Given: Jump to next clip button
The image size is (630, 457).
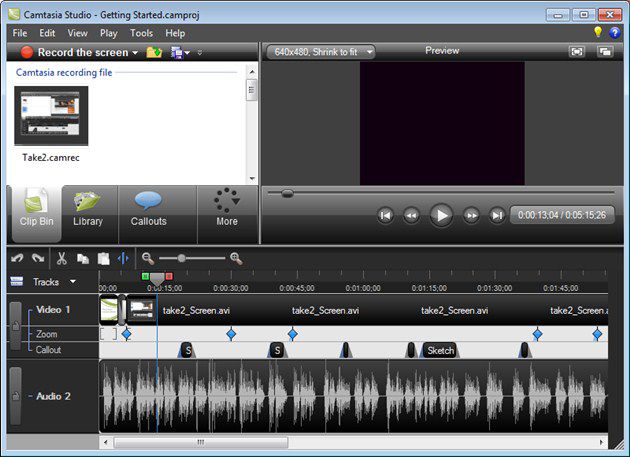Looking at the screenshot, I should pyautogui.click(x=497, y=215).
